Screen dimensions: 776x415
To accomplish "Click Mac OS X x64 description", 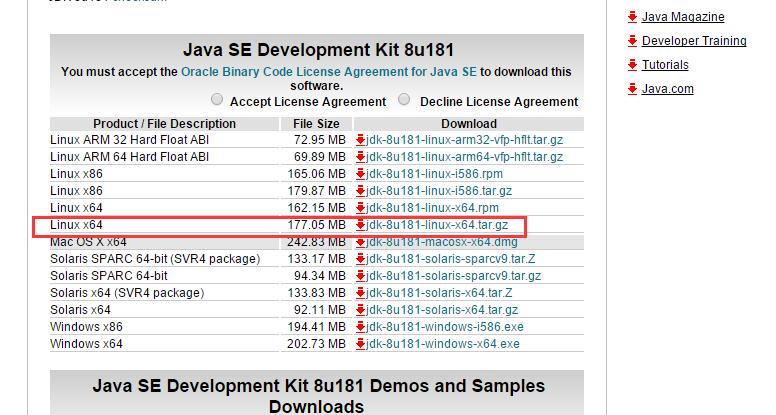I will [88, 242].
